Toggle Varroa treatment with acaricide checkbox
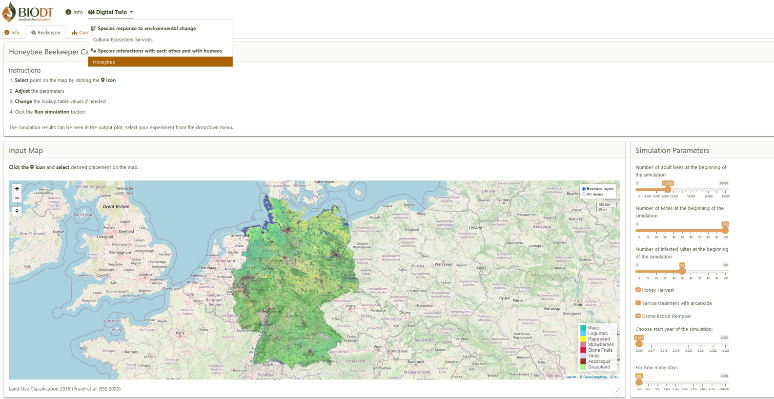The height and width of the screenshot is (399, 774). (x=638, y=303)
